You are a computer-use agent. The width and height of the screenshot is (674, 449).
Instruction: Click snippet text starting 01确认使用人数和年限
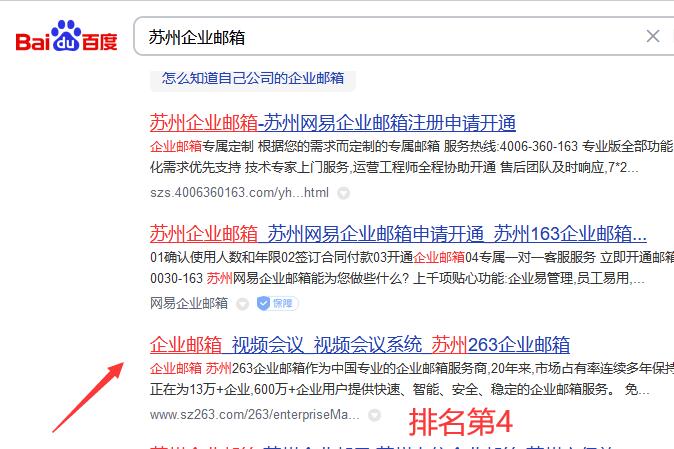[x=412, y=257]
